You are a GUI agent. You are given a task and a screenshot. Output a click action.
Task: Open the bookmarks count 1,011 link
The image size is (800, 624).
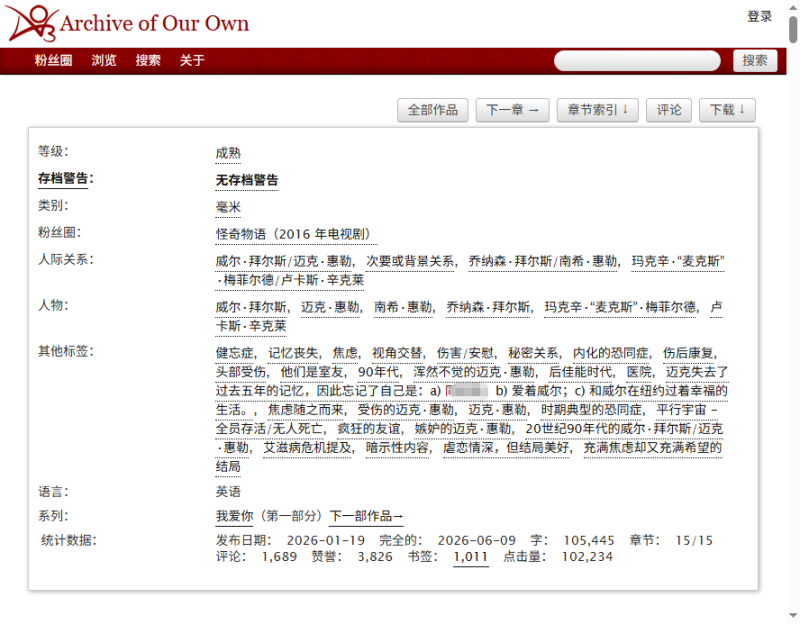pos(471,557)
